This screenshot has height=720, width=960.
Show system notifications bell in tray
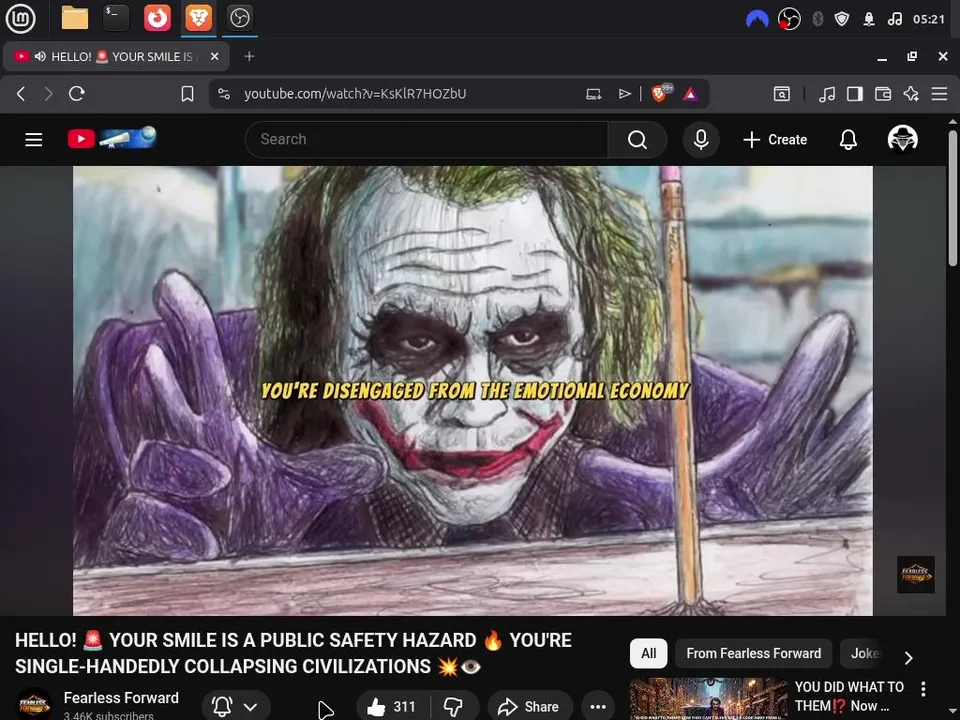pos(869,19)
